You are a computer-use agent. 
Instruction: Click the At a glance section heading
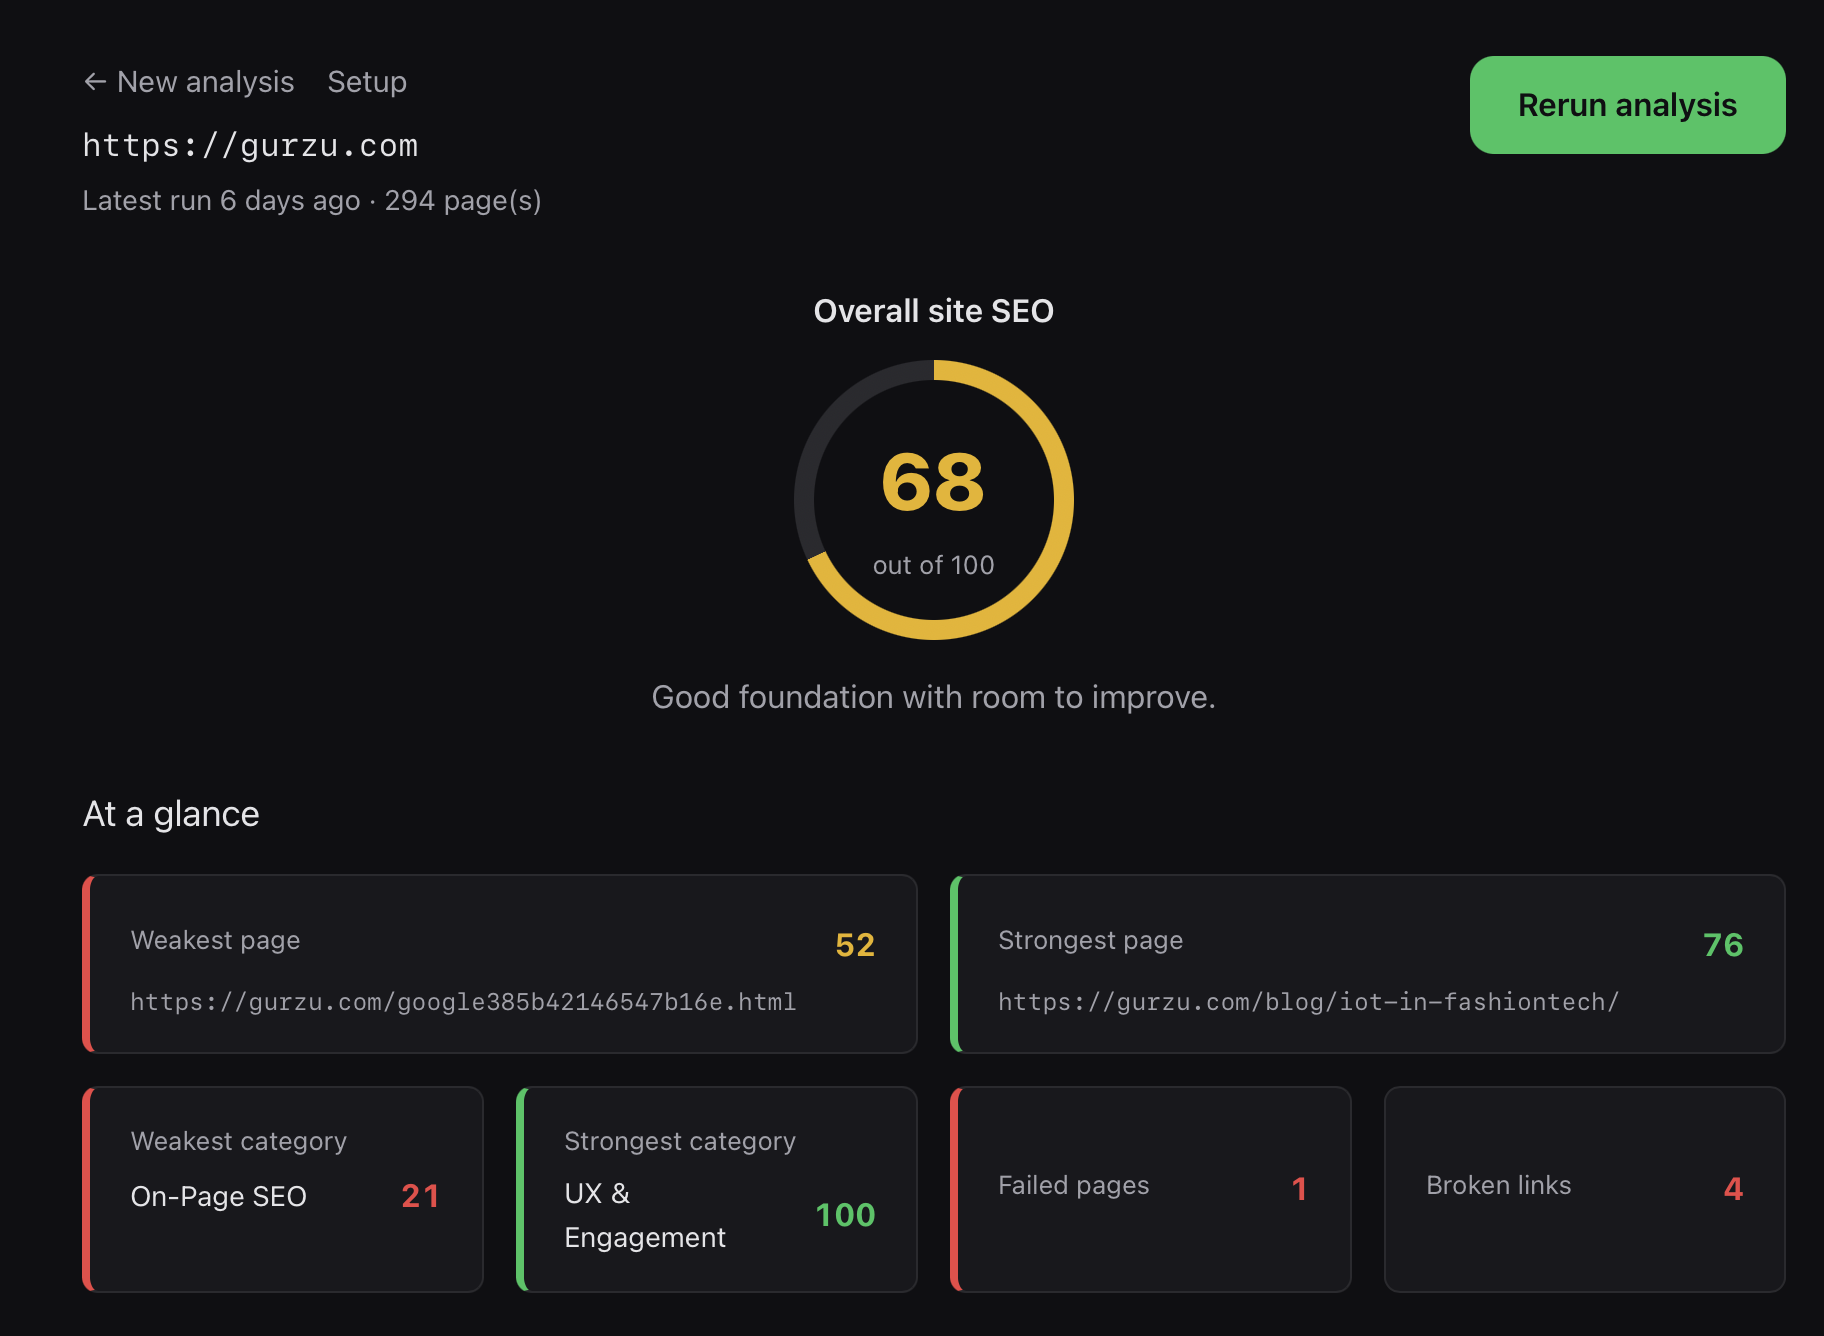coord(171,814)
